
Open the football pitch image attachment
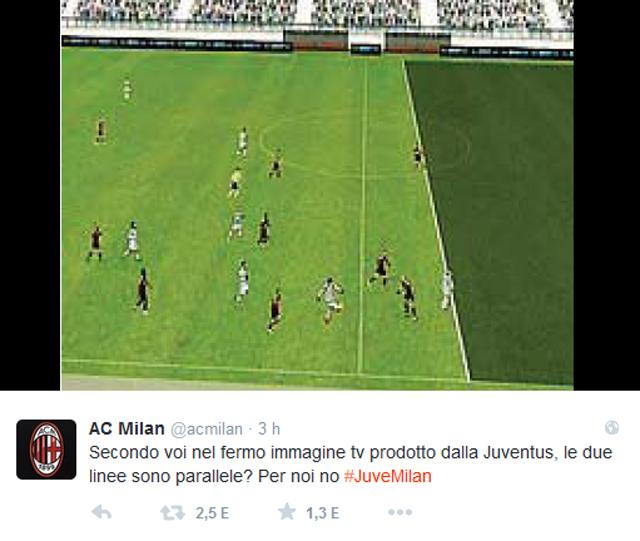[x=317, y=195]
